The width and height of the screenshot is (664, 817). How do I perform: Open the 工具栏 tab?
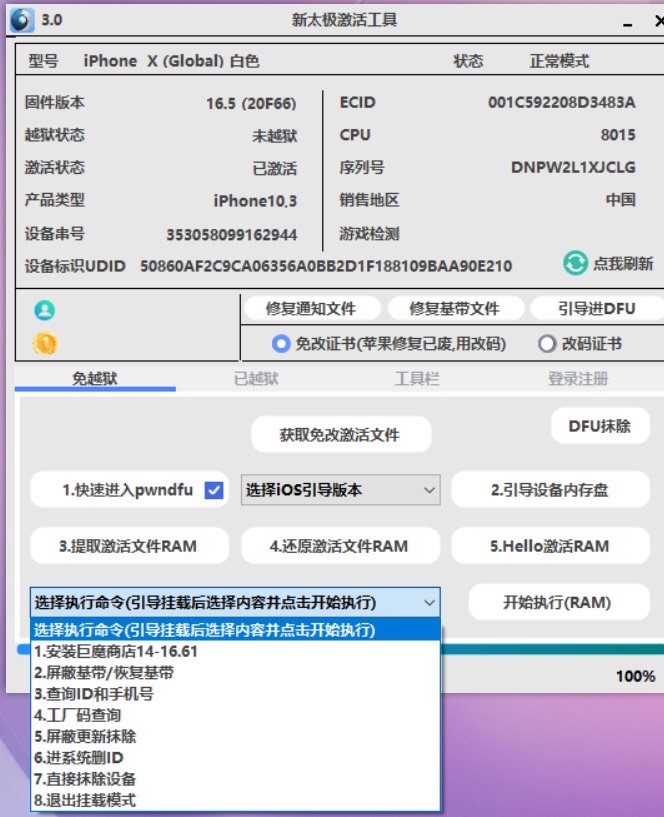(x=417, y=379)
